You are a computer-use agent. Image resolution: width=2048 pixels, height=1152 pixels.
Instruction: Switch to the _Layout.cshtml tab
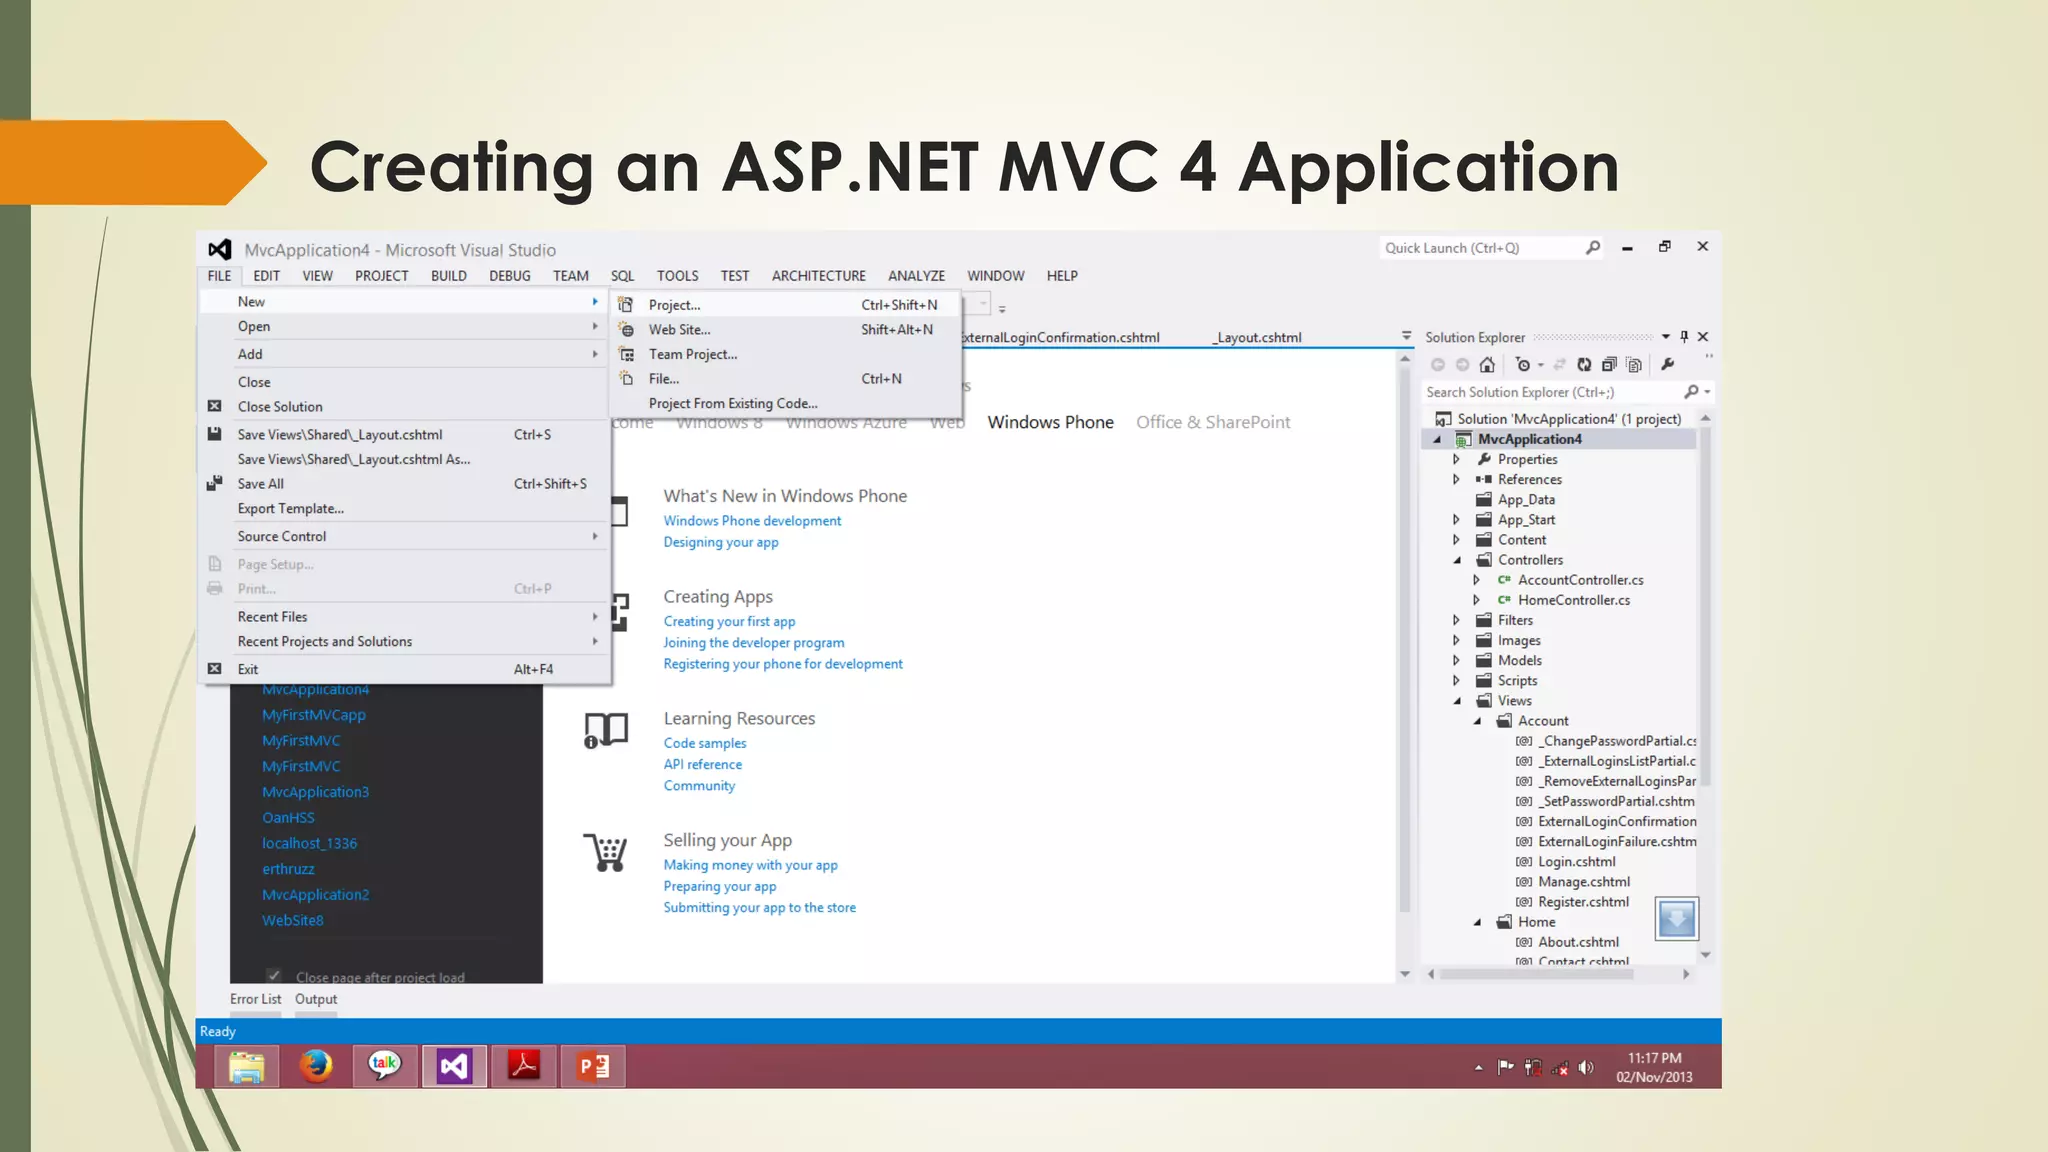pos(1258,338)
